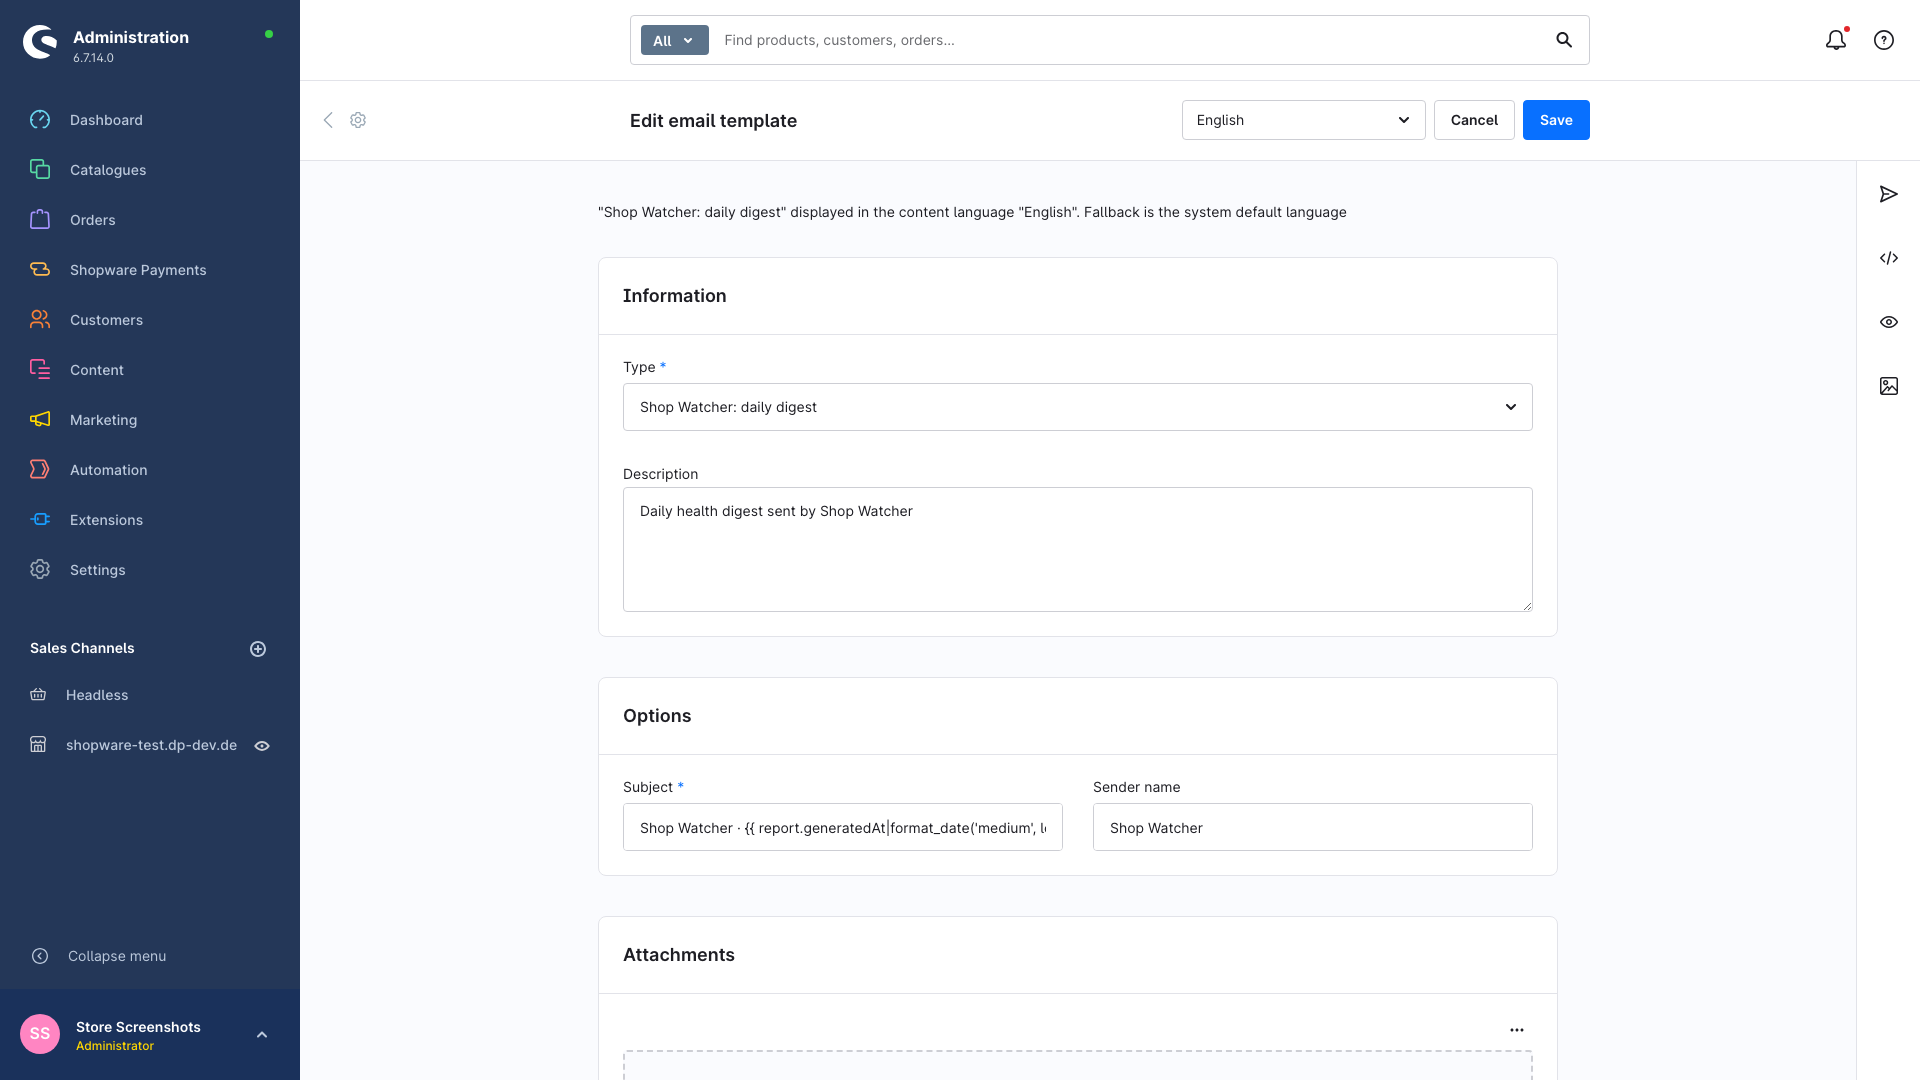Click the search magnifier icon

coord(1564,40)
